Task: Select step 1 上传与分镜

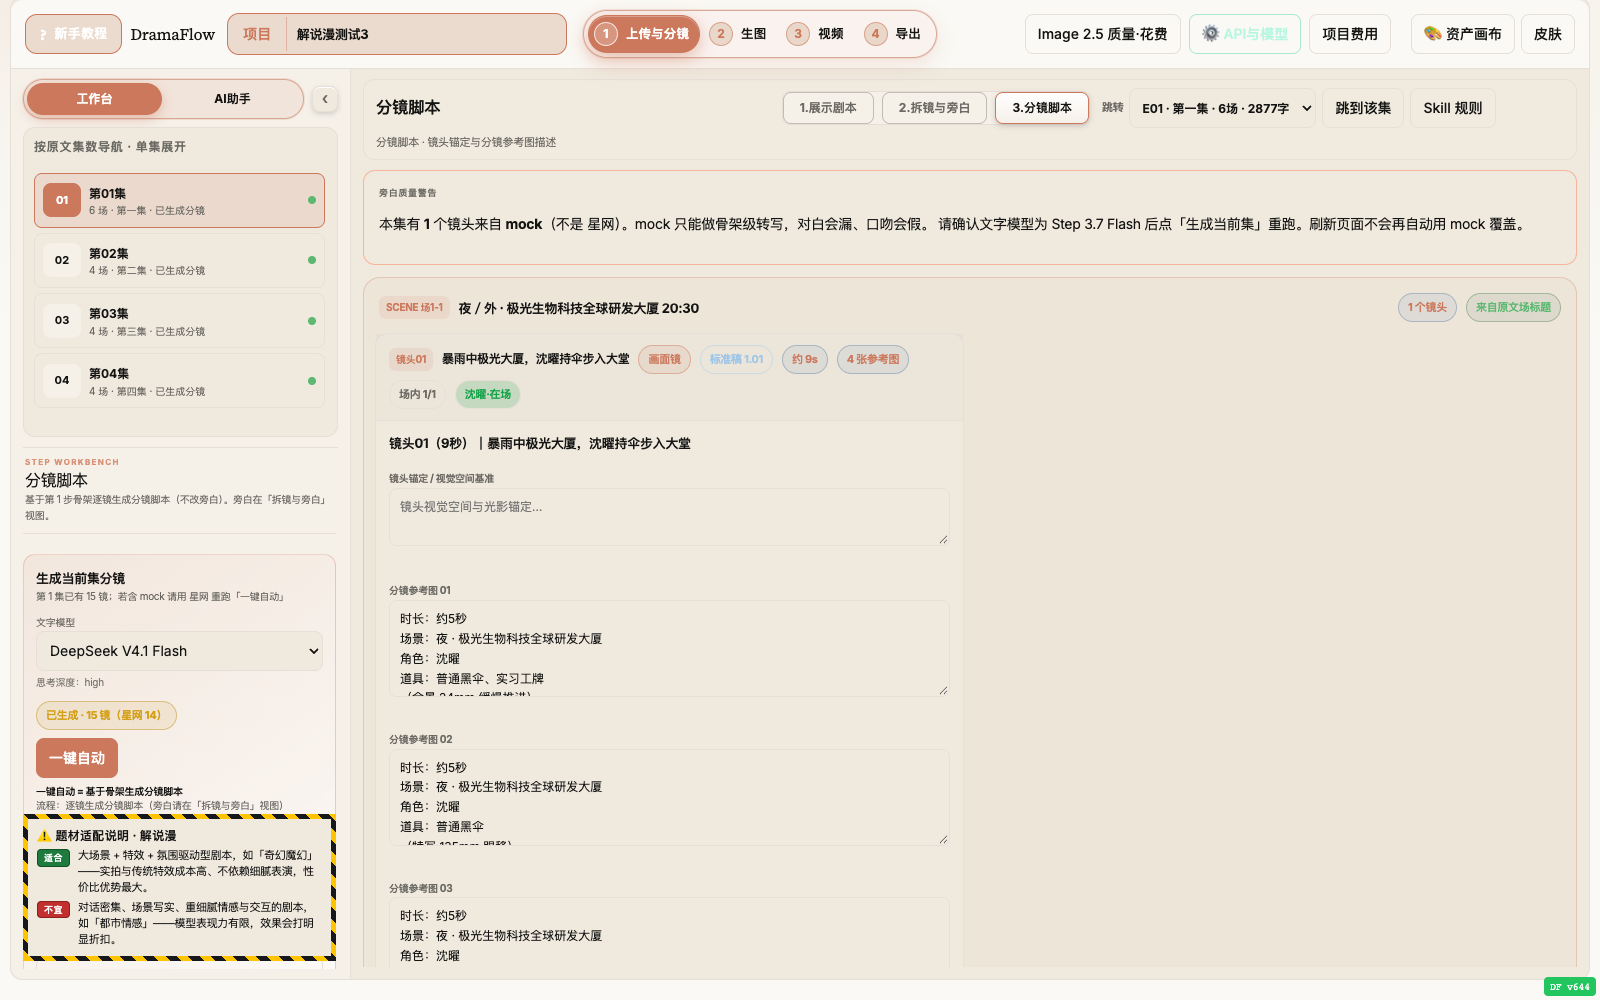Action: [x=645, y=34]
